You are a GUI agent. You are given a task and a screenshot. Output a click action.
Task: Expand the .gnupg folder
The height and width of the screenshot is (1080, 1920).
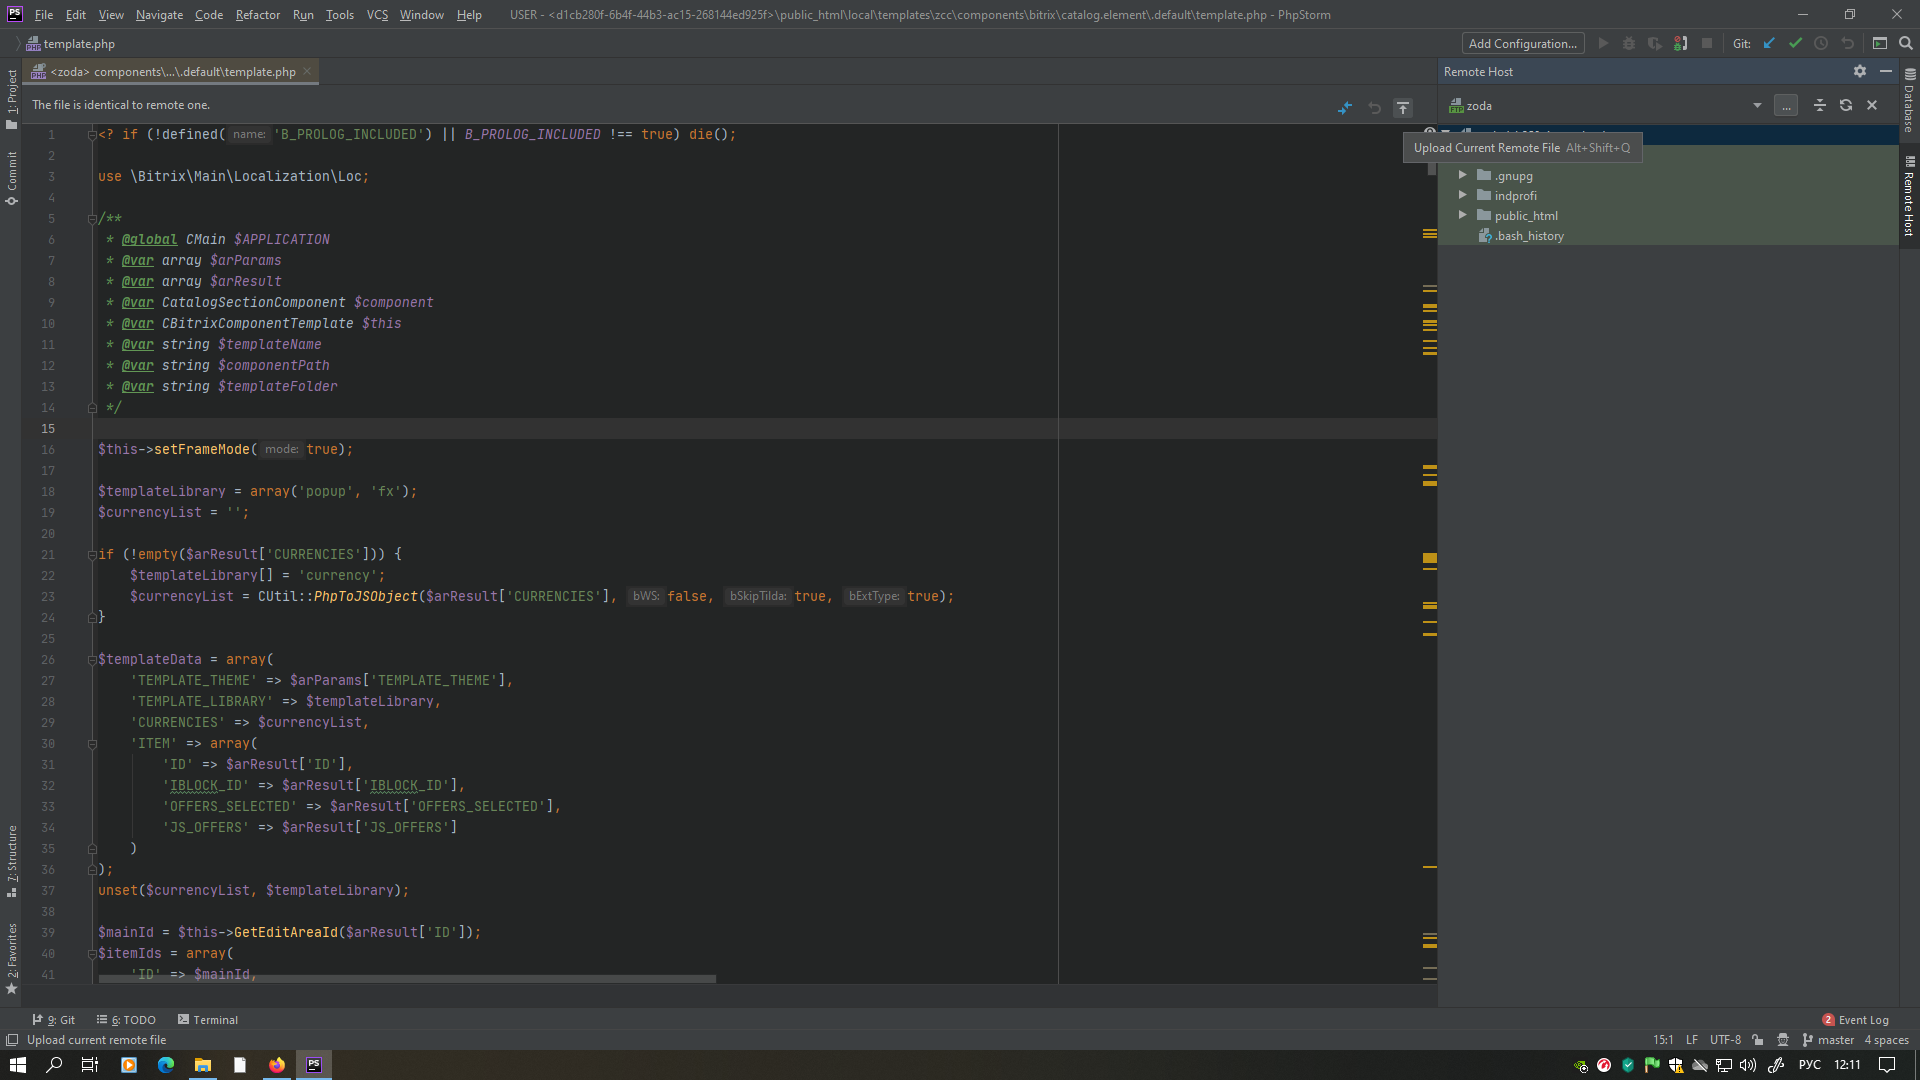point(1462,175)
